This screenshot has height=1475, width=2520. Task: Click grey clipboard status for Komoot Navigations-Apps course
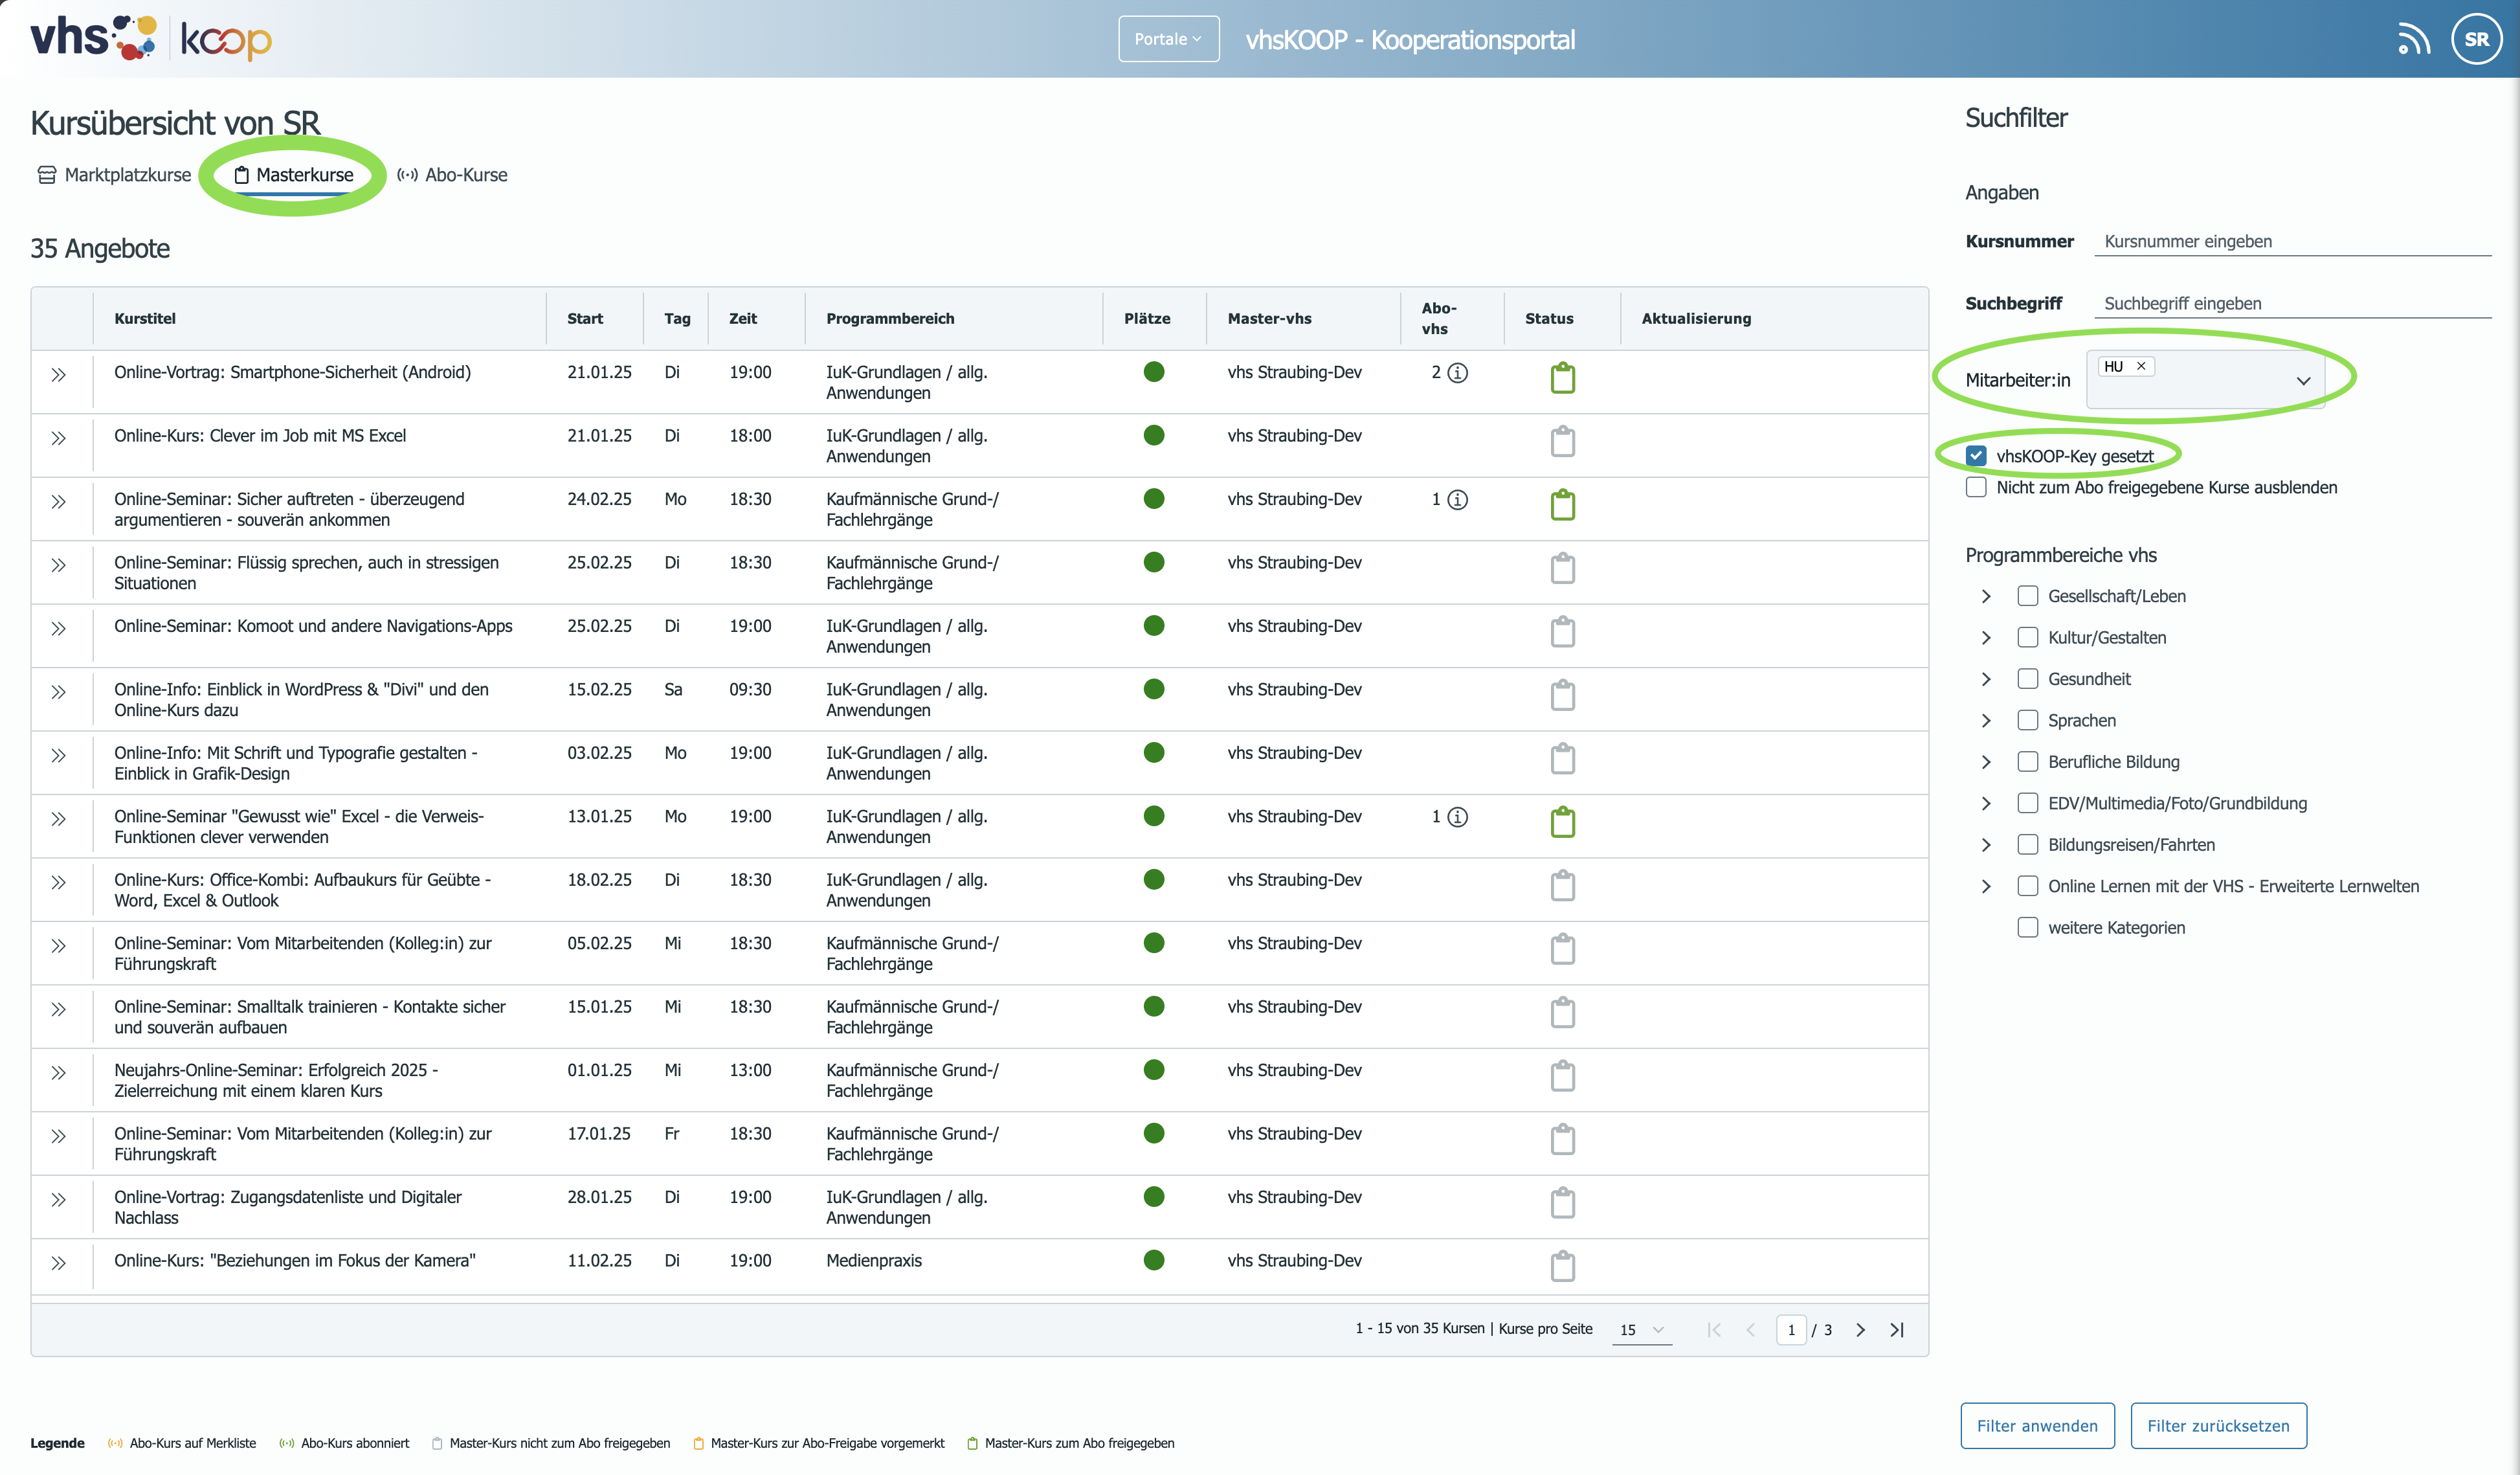(x=1562, y=632)
